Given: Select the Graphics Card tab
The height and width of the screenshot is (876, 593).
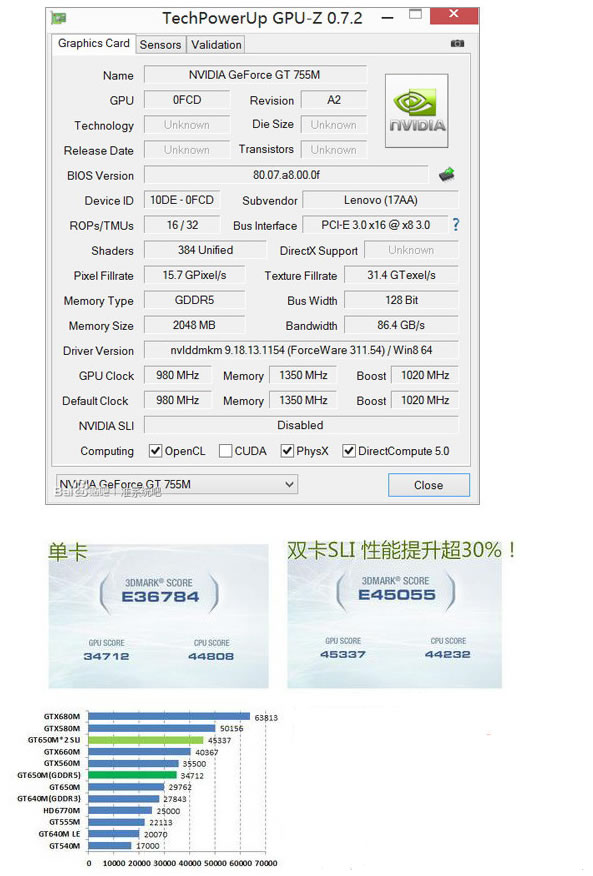Looking at the screenshot, I should [93, 43].
